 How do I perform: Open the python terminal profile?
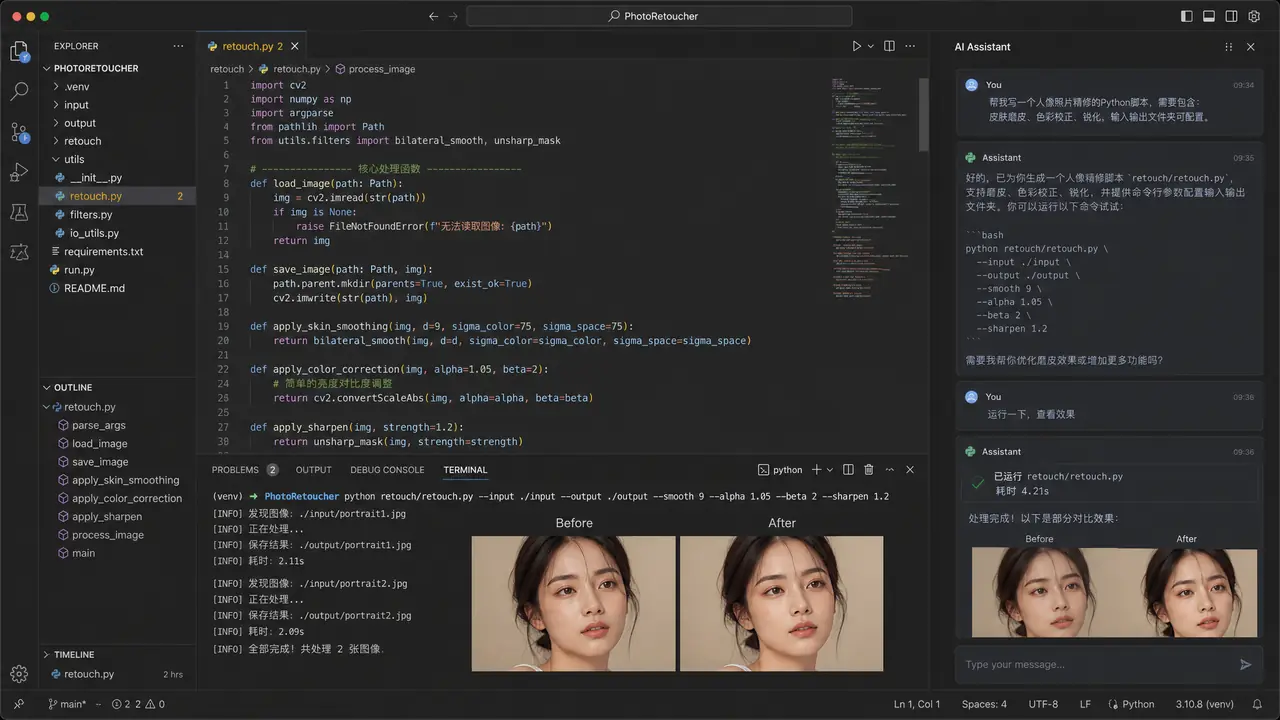tap(780, 470)
